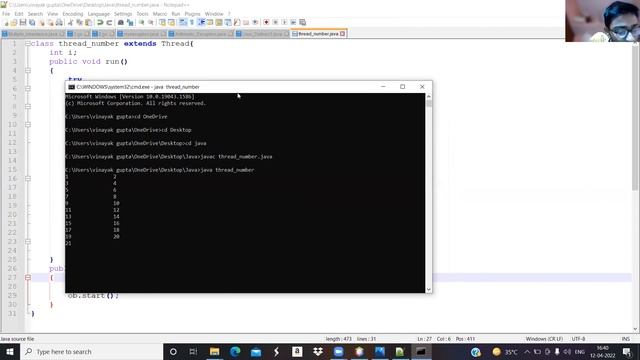Image resolution: width=640 pixels, height=360 pixels.
Task: Undo the last edit via the toolbar
Action: click(100, 22)
